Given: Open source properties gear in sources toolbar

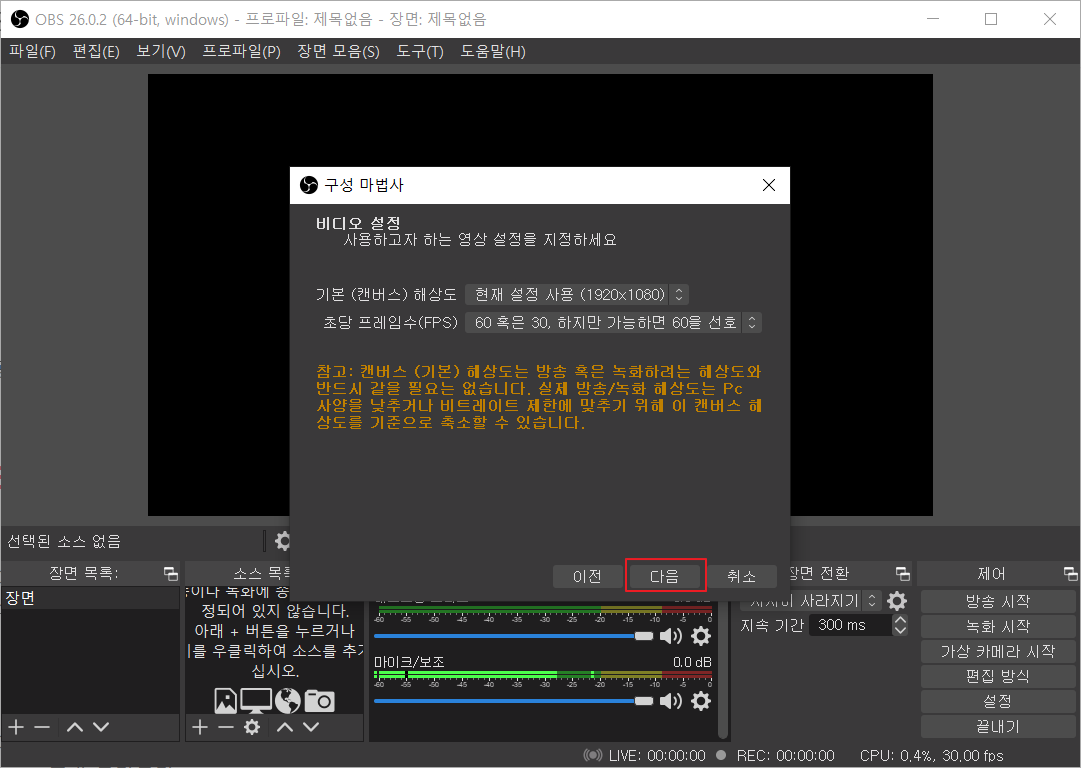Looking at the screenshot, I should (x=252, y=727).
